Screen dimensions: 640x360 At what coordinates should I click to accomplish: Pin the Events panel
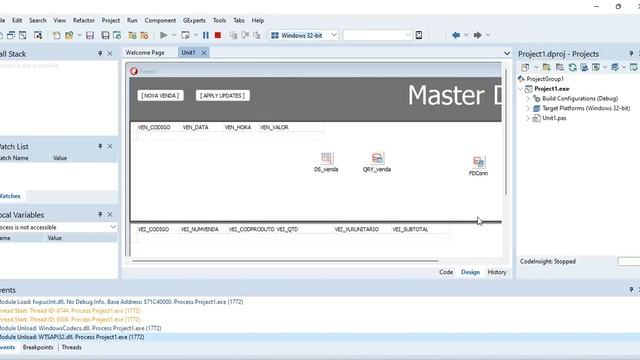[631, 290]
